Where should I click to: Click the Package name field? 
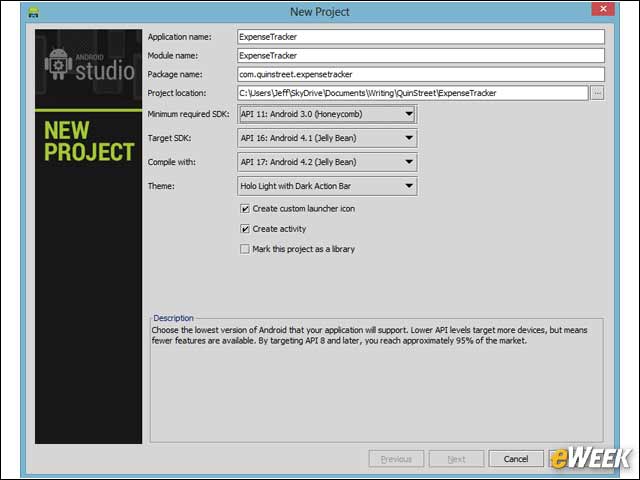(x=420, y=74)
